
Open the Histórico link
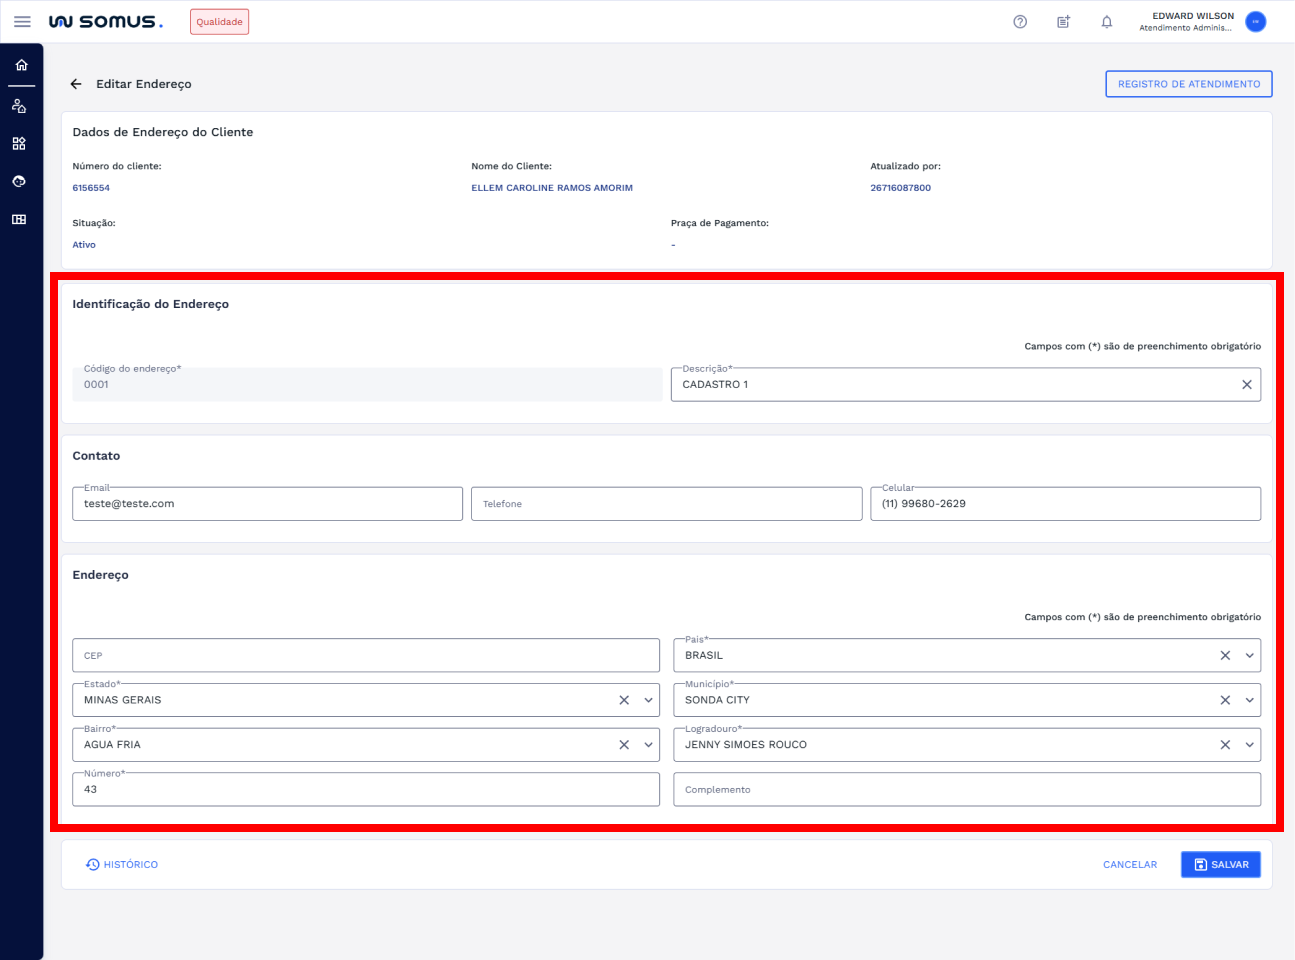[x=122, y=865]
